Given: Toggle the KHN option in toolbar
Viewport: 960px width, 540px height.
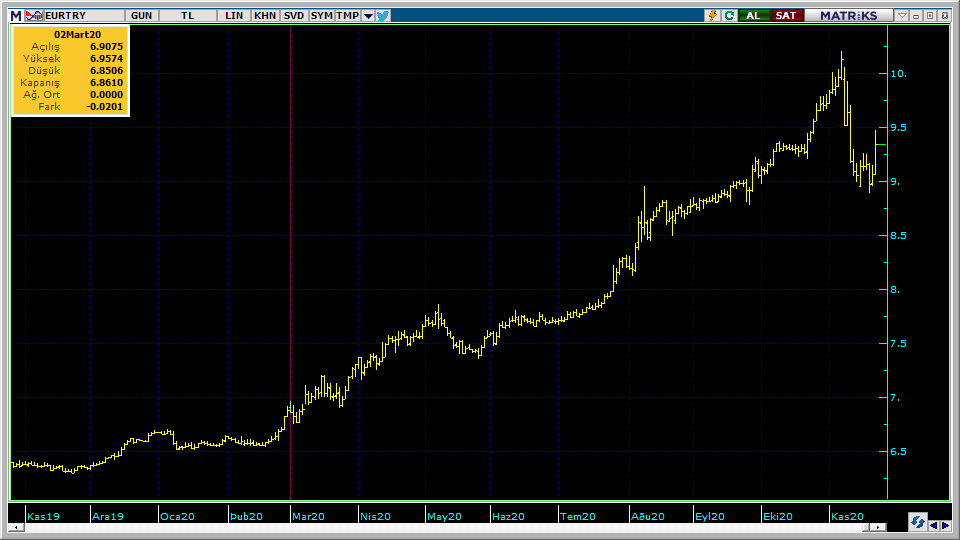Looking at the screenshot, I should [265, 16].
